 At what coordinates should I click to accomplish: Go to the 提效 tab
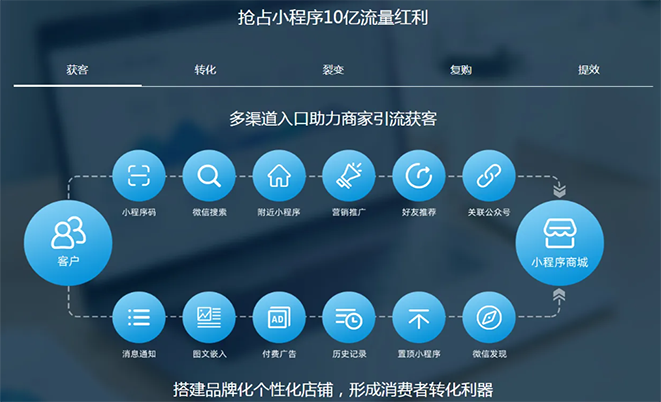(x=588, y=70)
